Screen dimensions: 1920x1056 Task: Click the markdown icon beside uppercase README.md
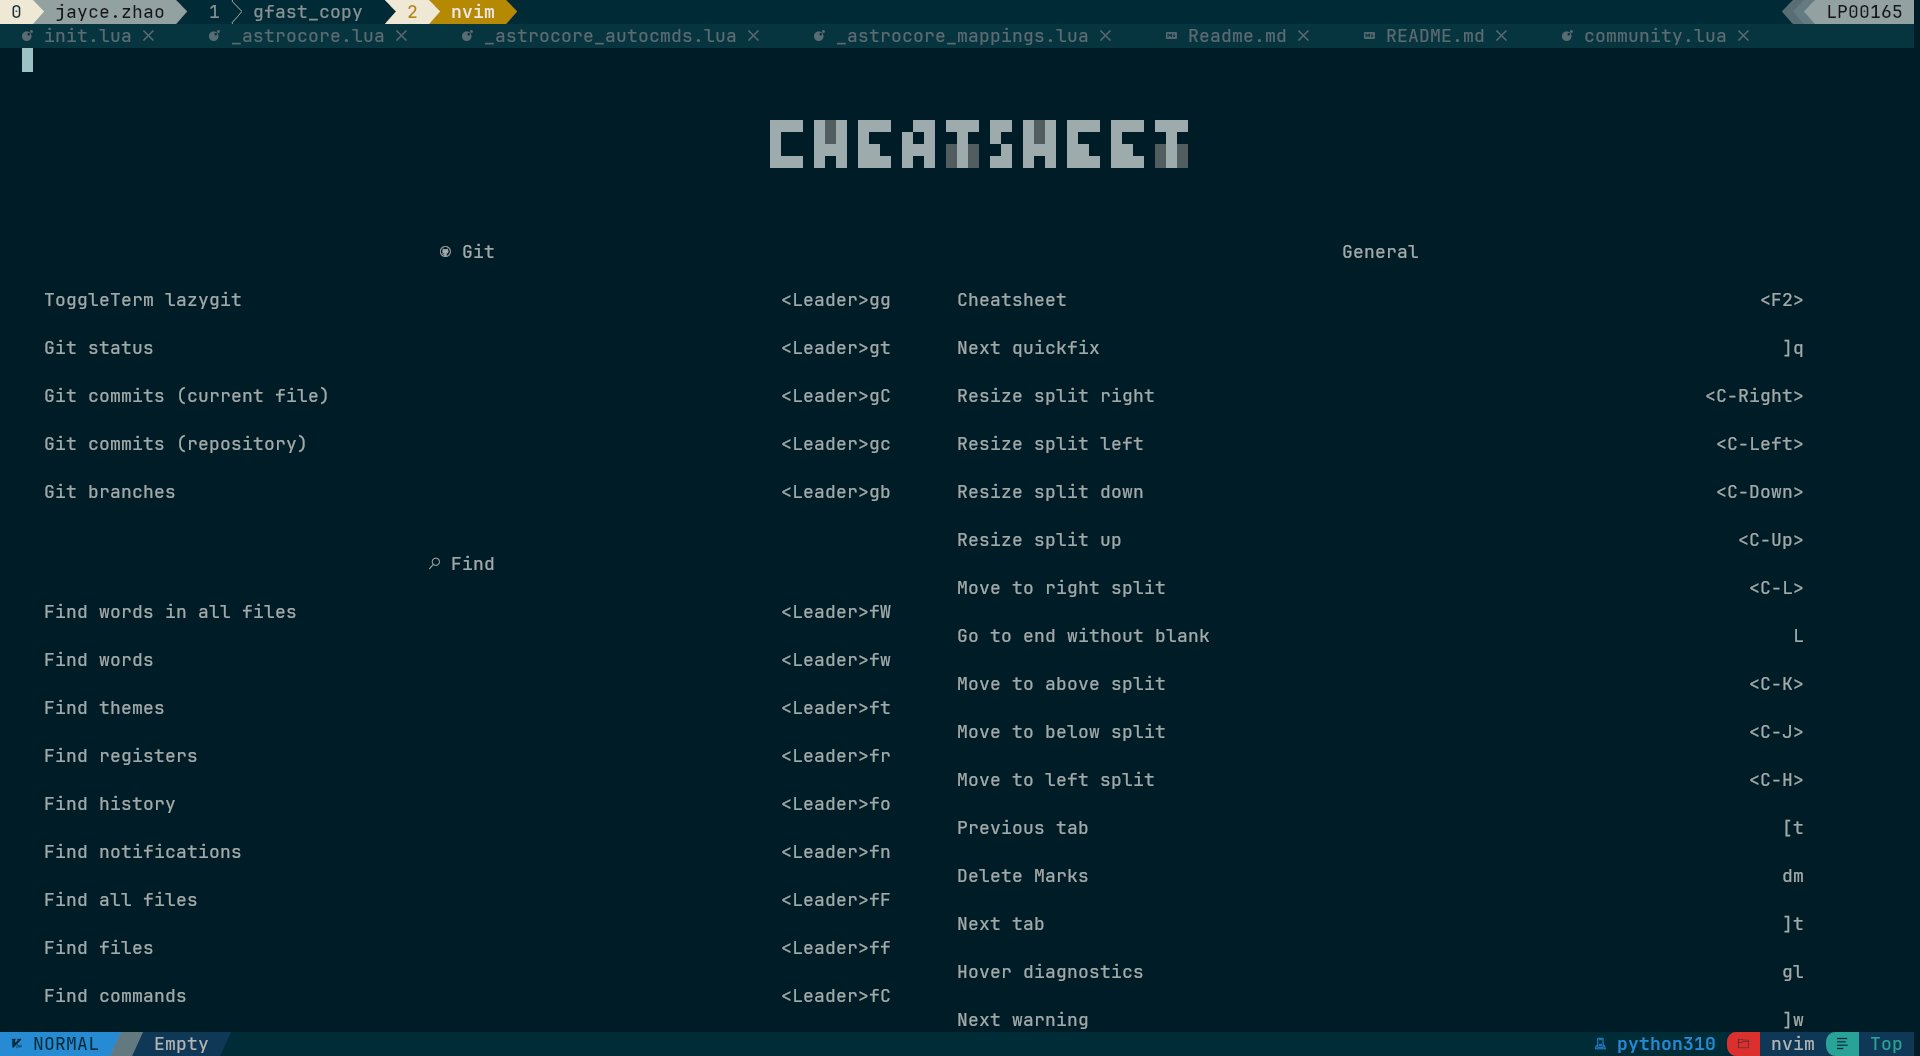point(1369,36)
